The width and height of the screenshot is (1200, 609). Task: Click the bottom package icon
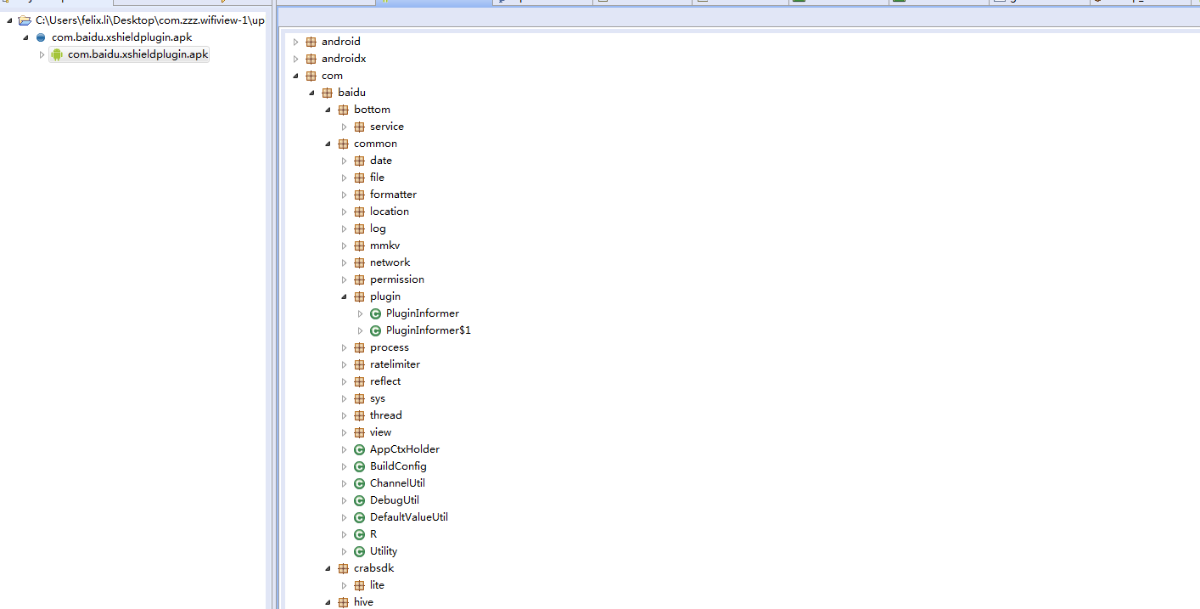[x=343, y=110]
